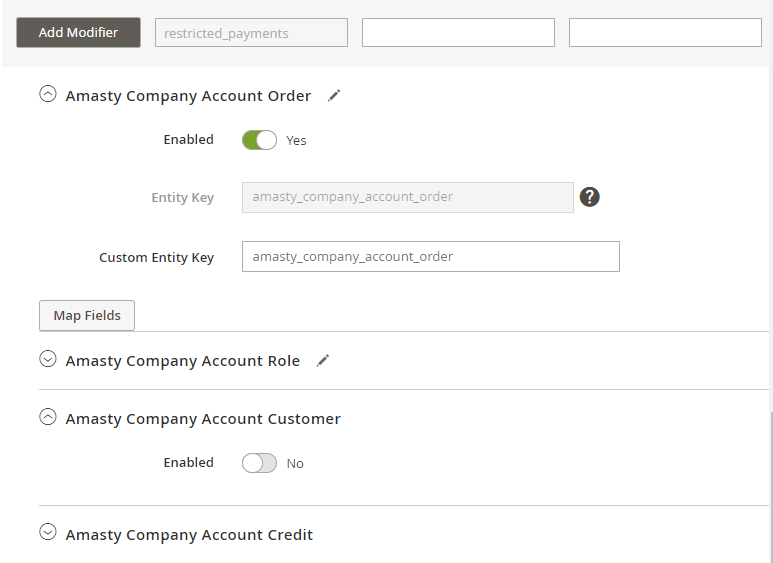
Task: Expand Amasty Company Account Credit circle chevron icon
Action: pos(48,532)
